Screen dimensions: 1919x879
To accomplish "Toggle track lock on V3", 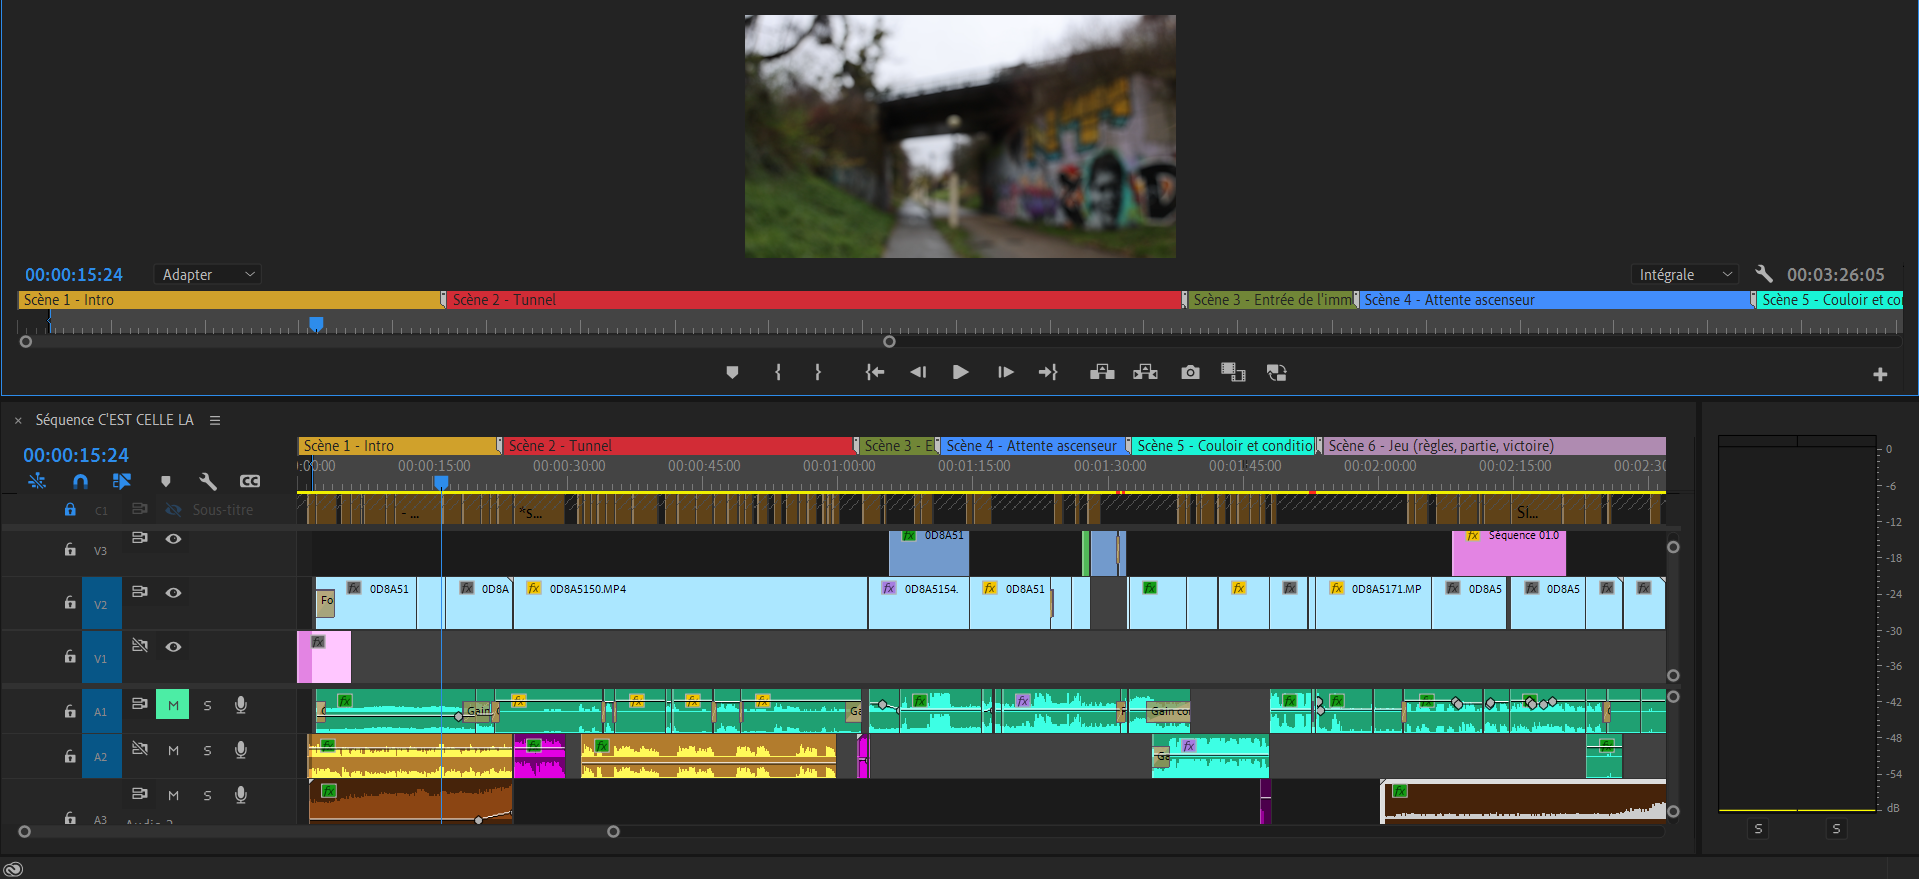I will pos(70,549).
